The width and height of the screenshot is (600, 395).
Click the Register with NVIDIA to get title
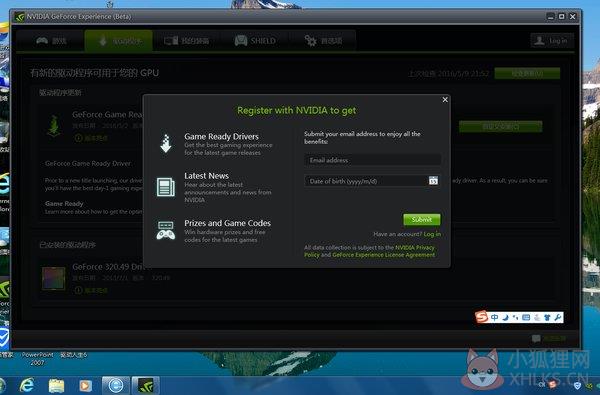click(297, 111)
